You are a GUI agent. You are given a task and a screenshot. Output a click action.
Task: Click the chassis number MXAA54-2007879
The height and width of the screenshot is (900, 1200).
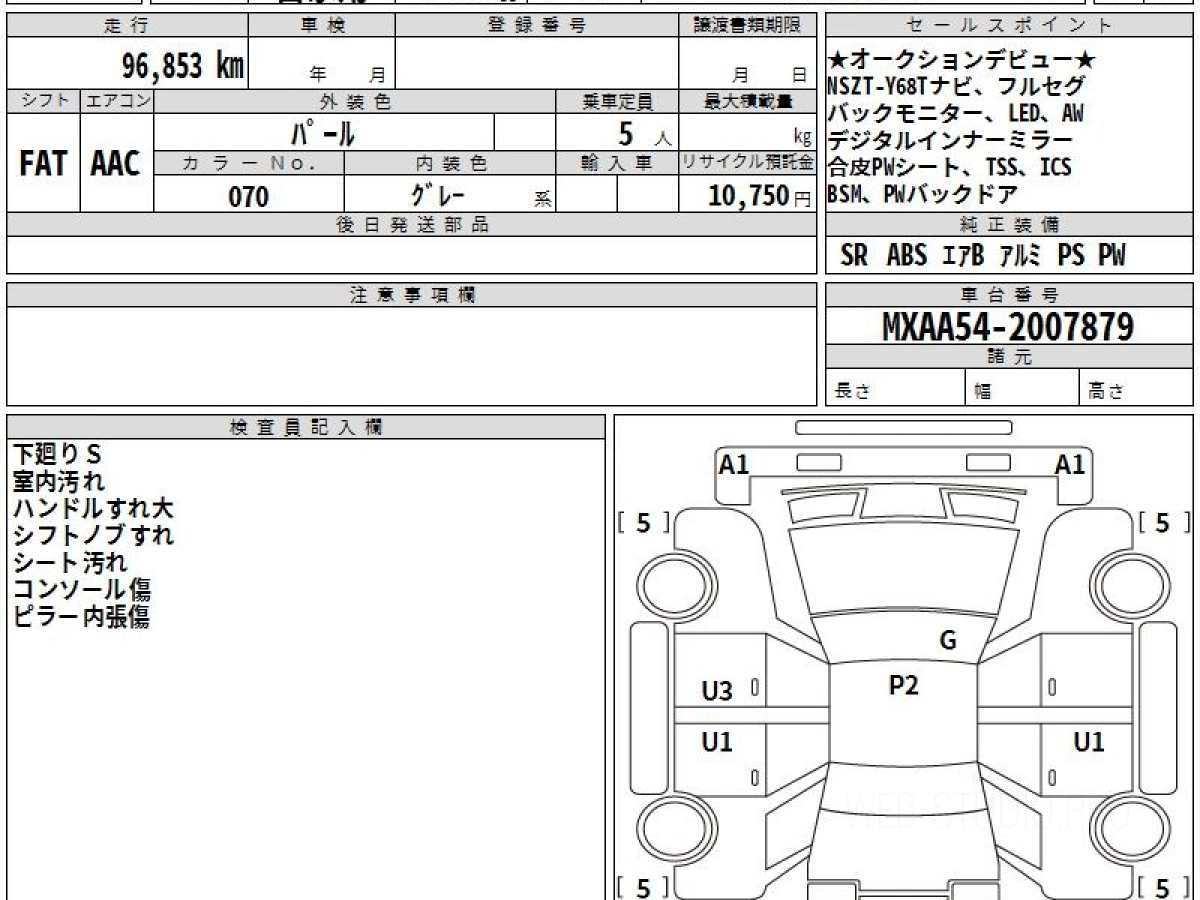(1008, 326)
